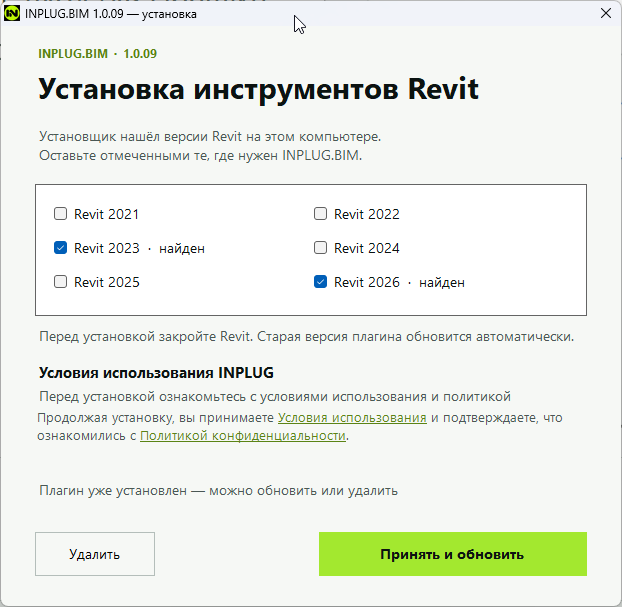Image resolution: width=622 pixels, height=607 pixels.
Task: Check the Revit 2022 checkbox
Action: pyautogui.click(x=320, y=214)
